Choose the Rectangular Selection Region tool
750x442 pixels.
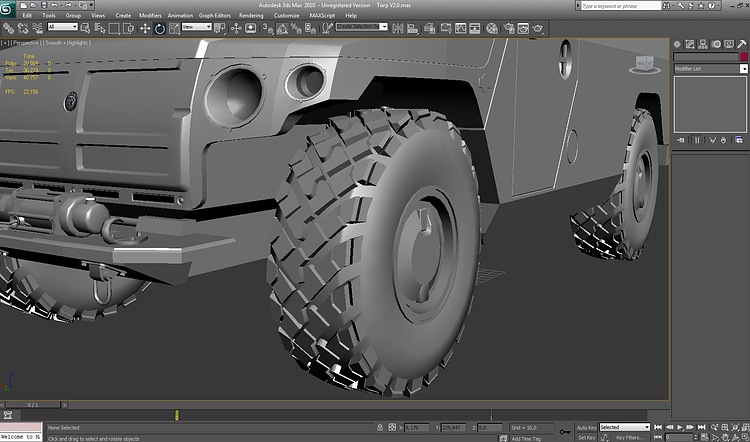click(114, 29)
